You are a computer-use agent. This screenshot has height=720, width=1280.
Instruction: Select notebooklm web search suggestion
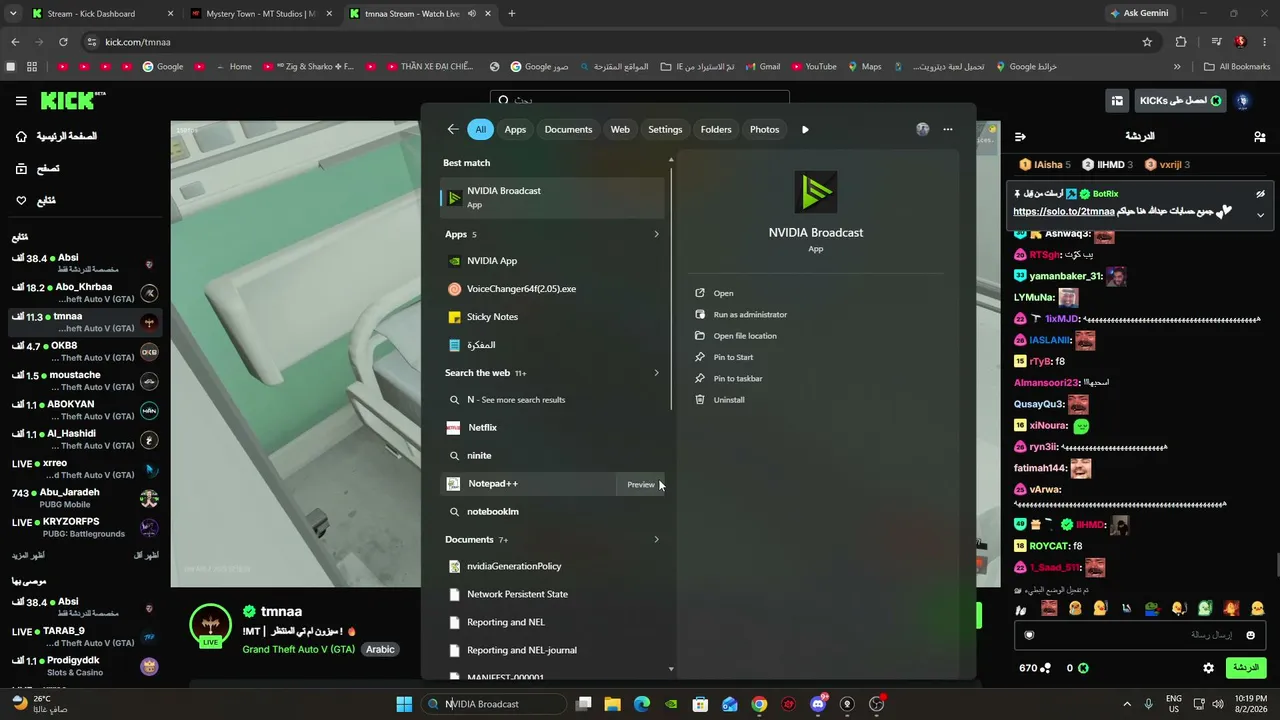point(553,512)
